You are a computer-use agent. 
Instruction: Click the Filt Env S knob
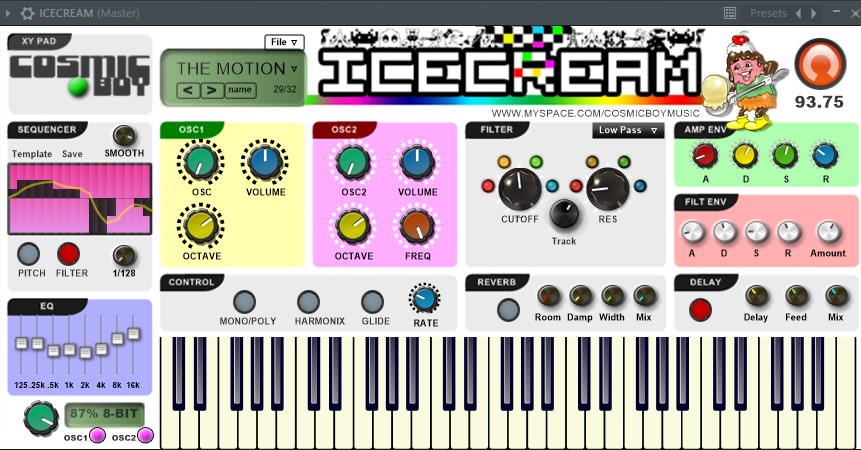tap(756, 232)
